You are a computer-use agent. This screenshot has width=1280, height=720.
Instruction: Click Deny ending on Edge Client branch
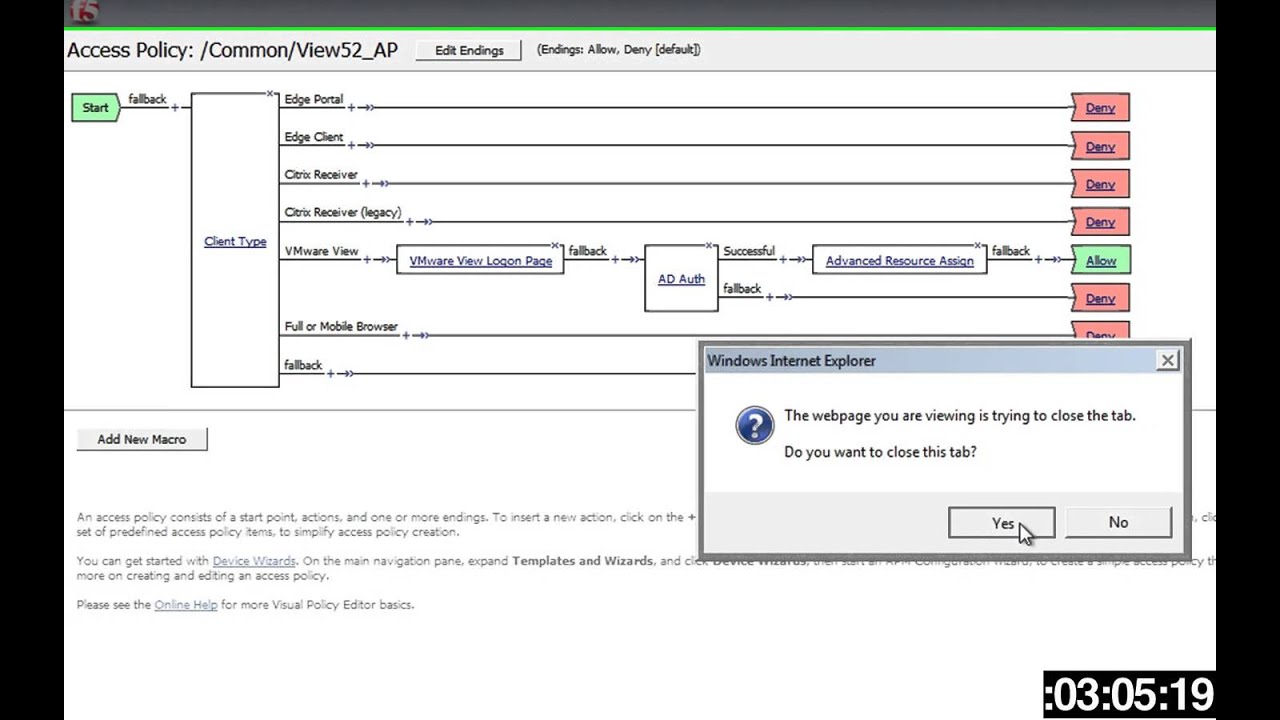pyautogui.click(x=1100, y=146)
